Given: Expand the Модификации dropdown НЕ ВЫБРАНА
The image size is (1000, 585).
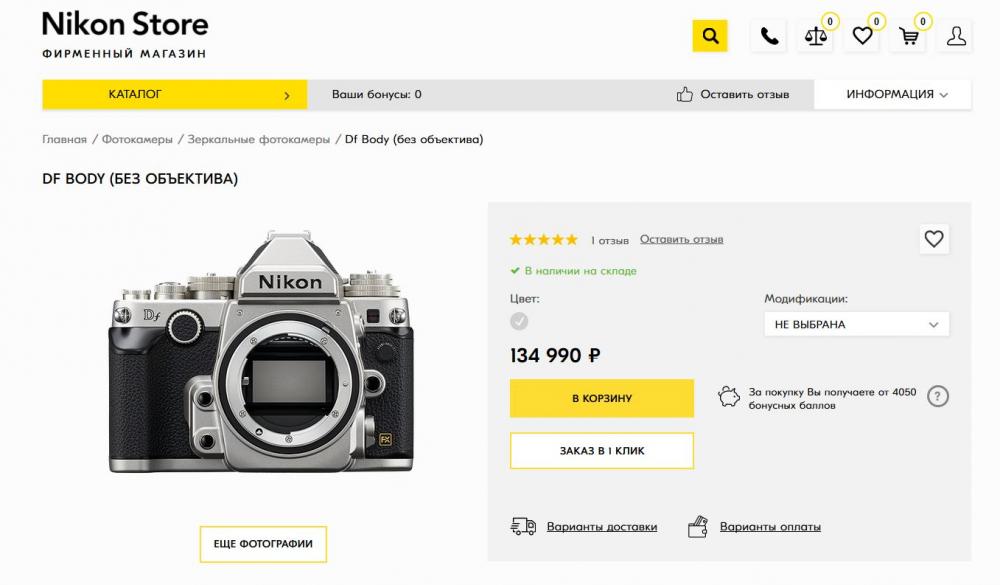Looking at the screenshot, I should pyautogui.click(x=857, y=324).
